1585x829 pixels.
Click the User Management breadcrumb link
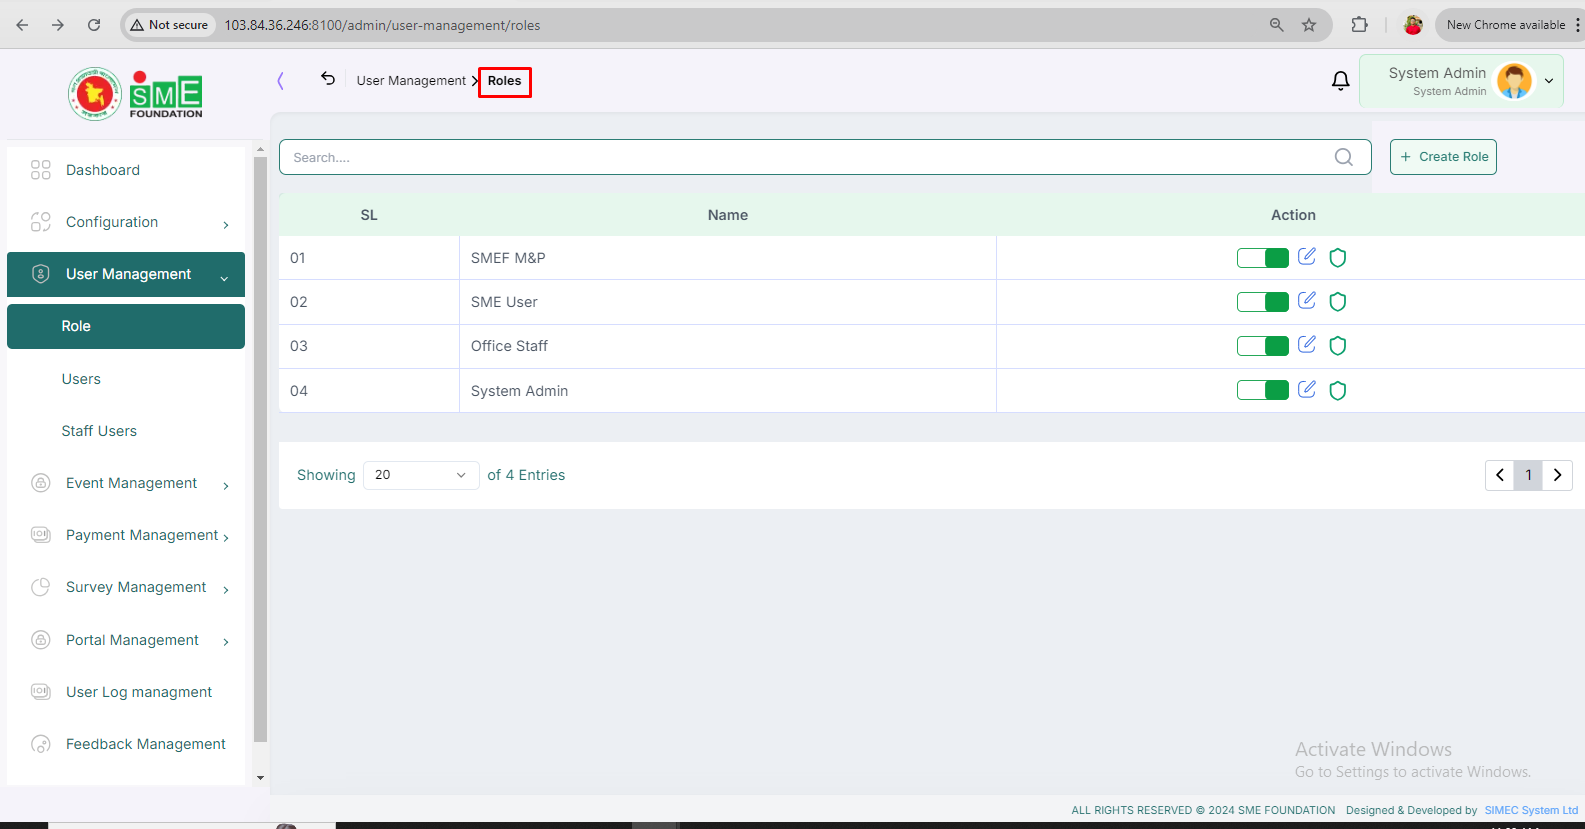pyautogui.click(x=411, y=81)
